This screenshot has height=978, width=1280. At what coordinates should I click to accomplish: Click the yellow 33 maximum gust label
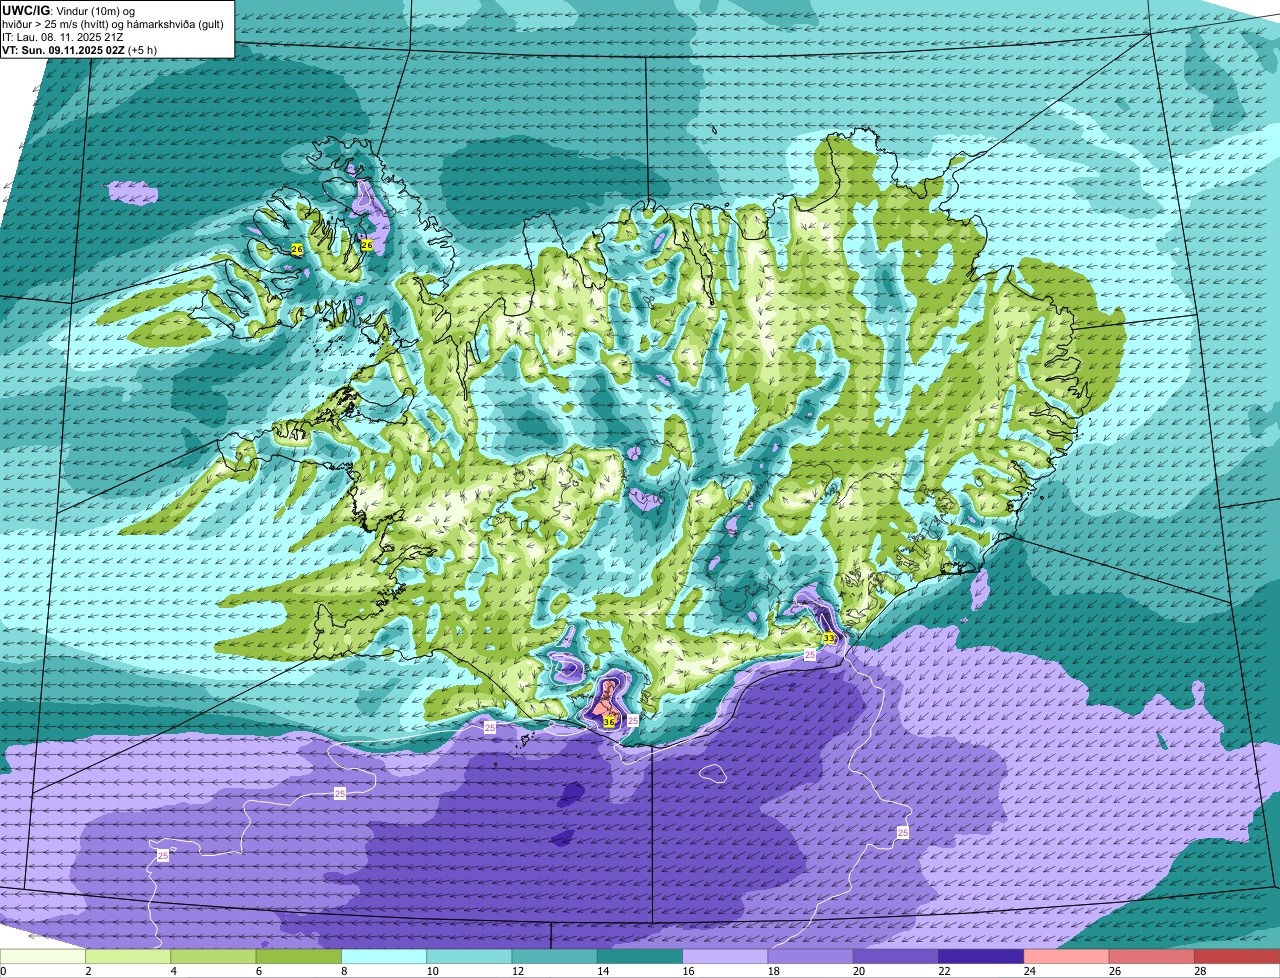[x=829, y=638]
